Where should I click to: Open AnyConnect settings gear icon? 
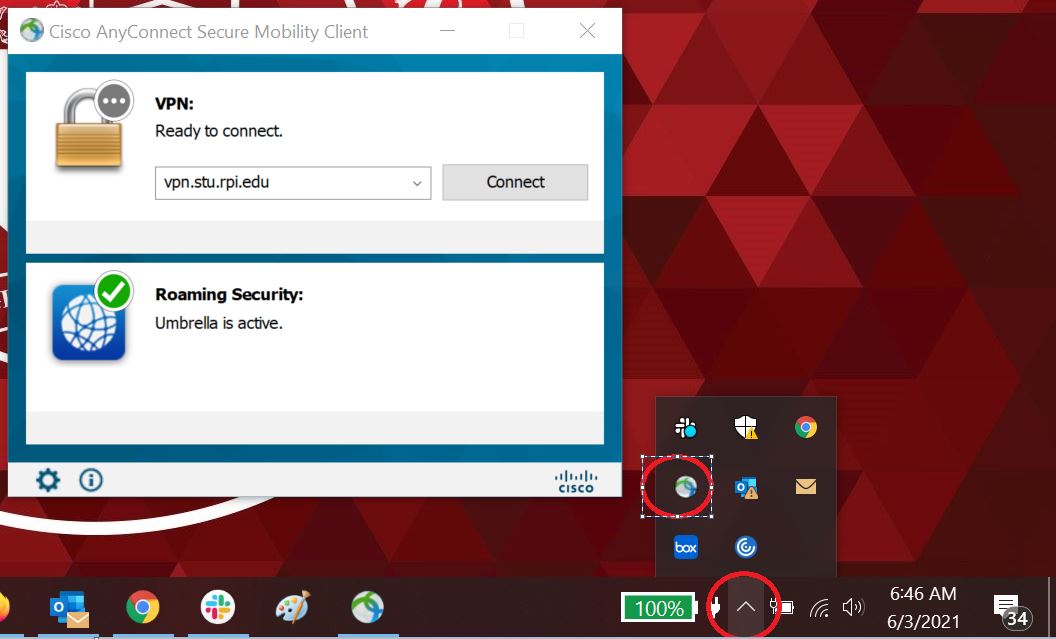point(48,480)
